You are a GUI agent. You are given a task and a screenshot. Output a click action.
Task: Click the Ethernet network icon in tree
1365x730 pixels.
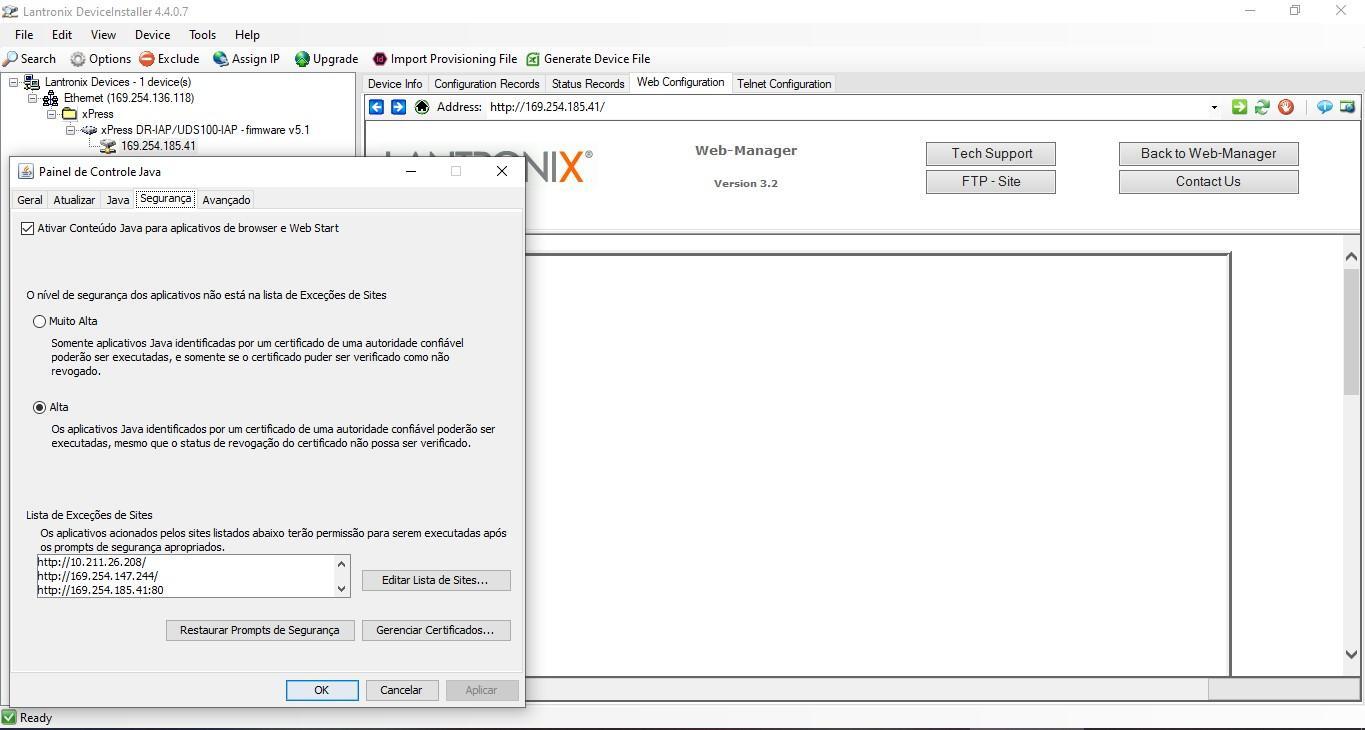[50, 98]
